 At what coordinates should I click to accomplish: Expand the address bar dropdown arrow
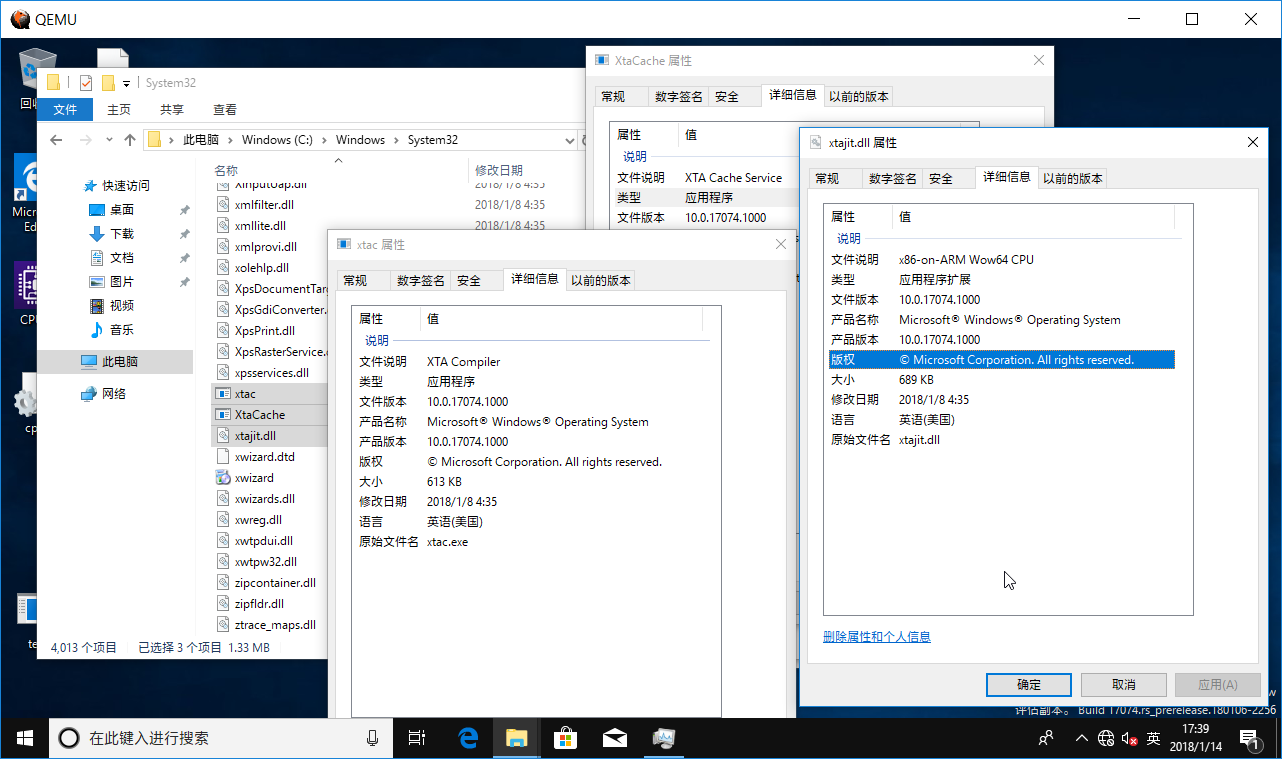(568, 139)
